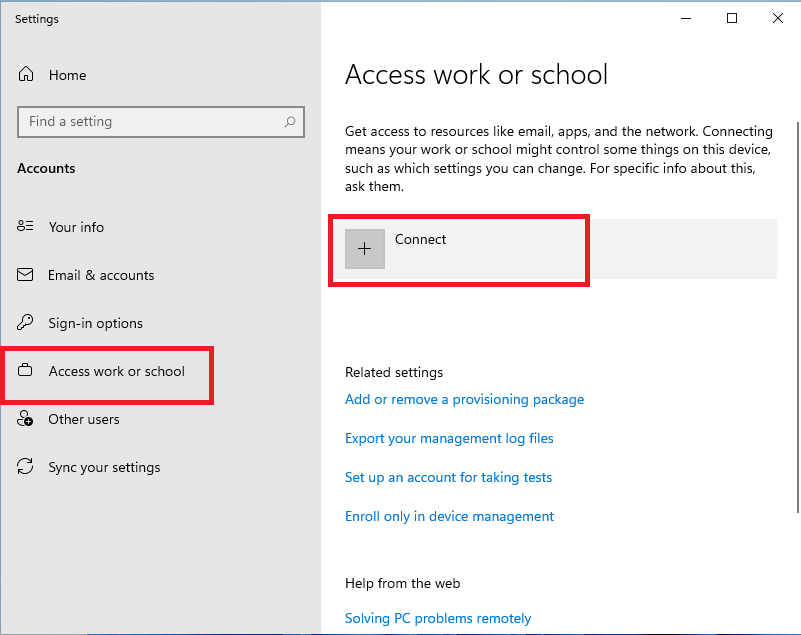Open Email & accounts via envelope icon
Image resolution: width=801 pixels, height=635 pixels.
click(27, 275)
